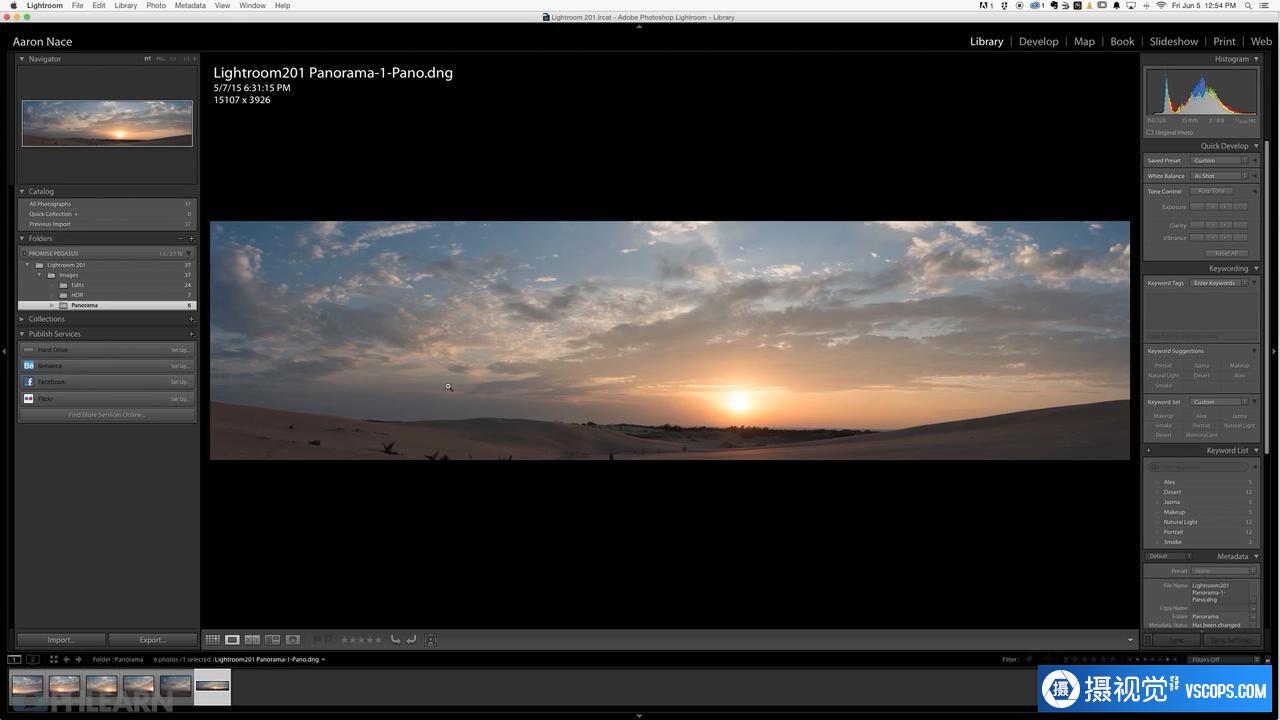Select Loupe view icon in toolbar

coord(232,640)
